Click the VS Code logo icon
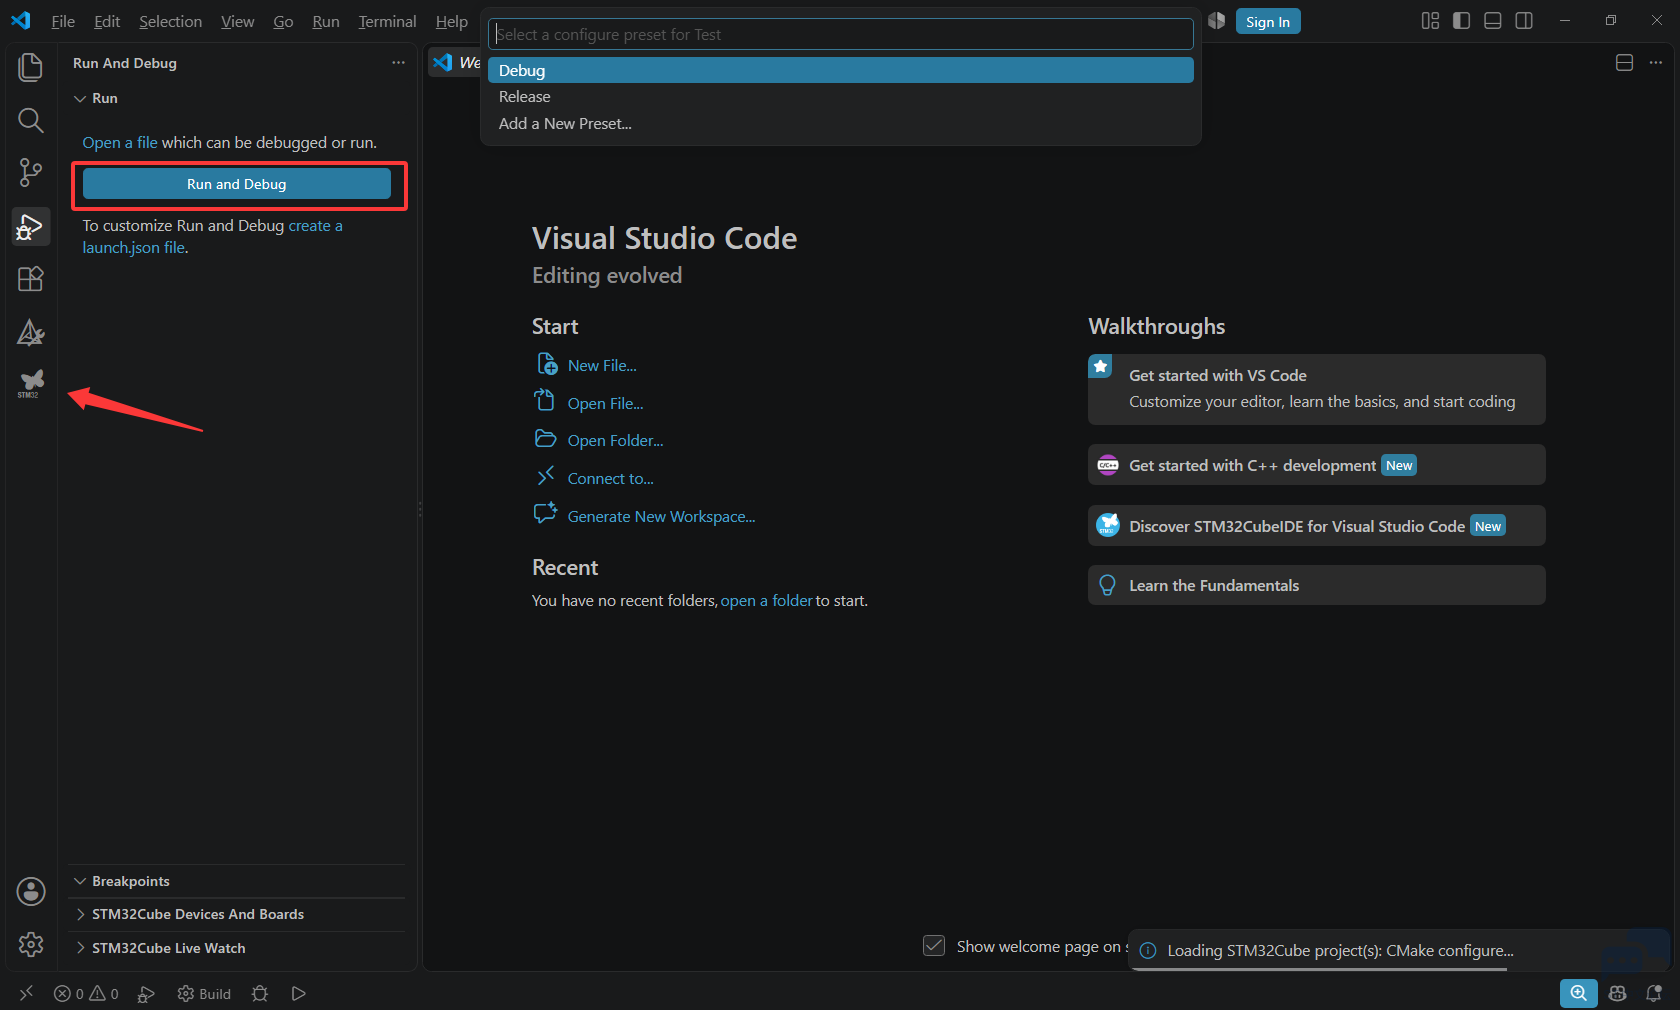 tap(21, 21)
